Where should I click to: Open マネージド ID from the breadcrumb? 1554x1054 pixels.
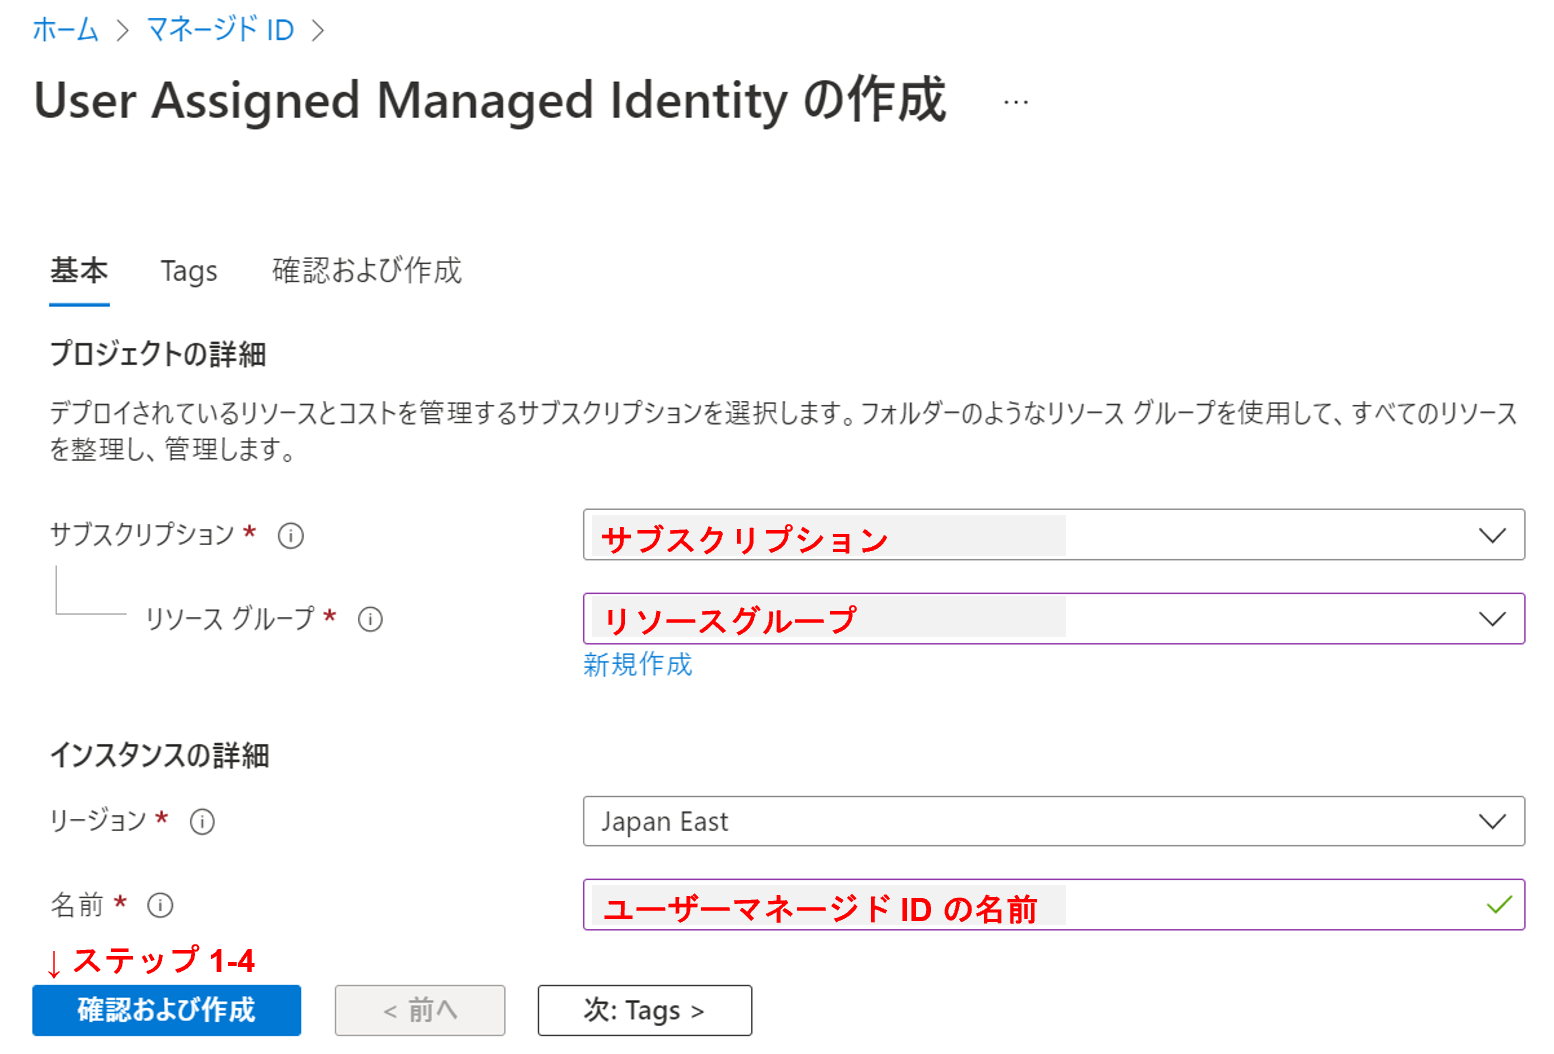coord(219,29)
